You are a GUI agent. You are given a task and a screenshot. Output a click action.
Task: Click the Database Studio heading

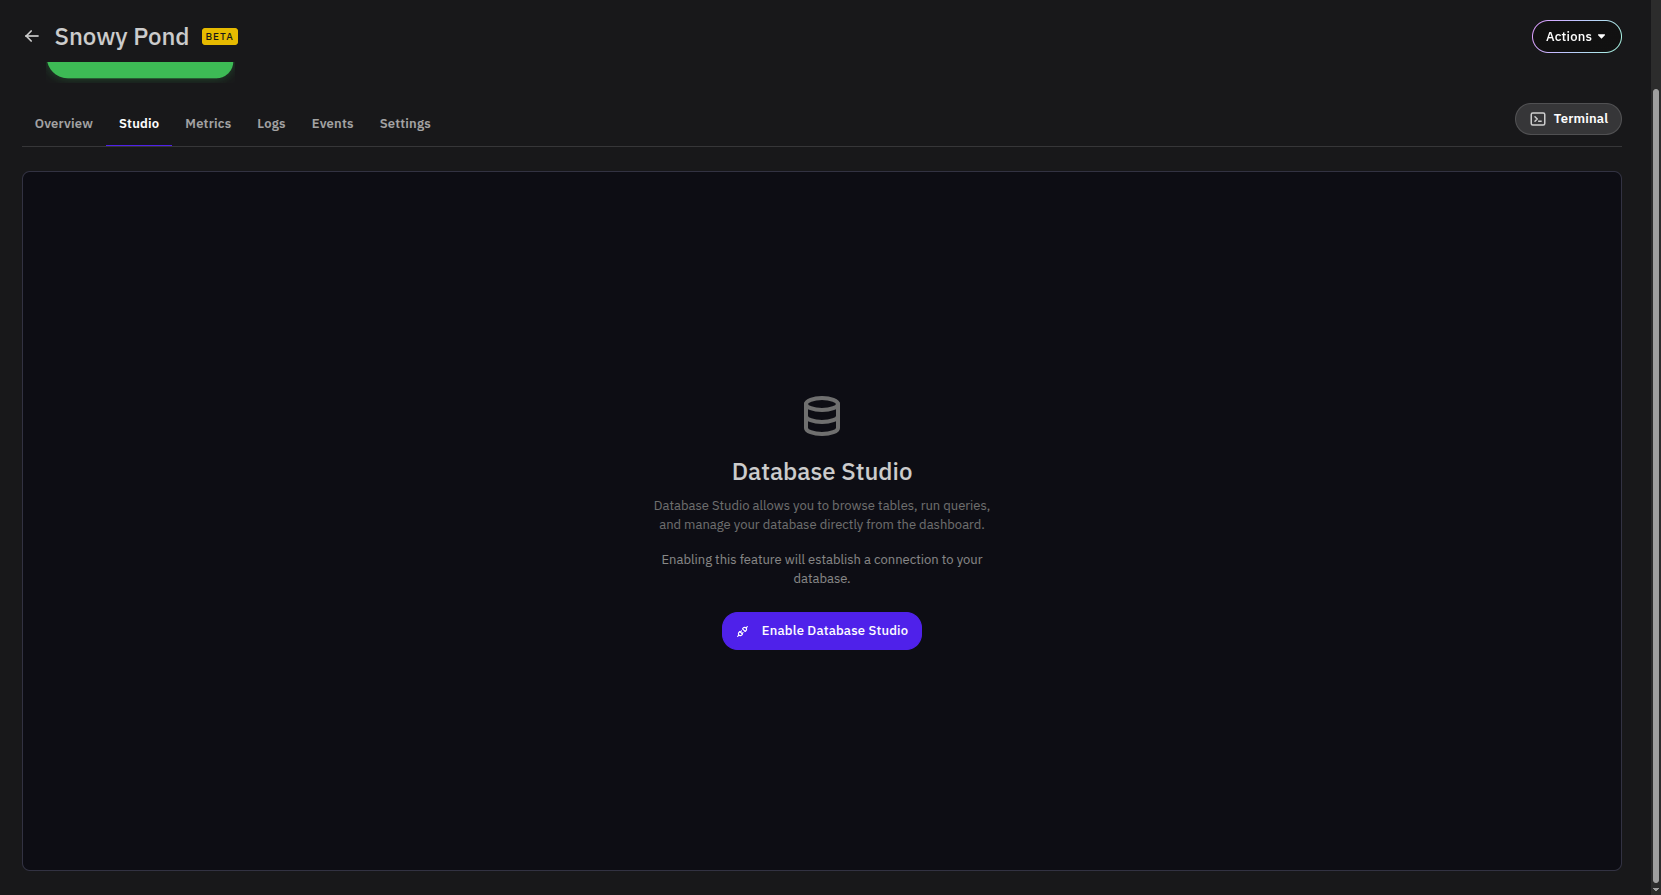[822, 472]
